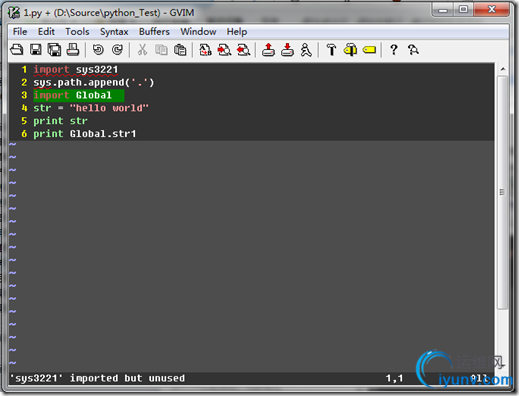Click the Save All files icon

[54, 50]
